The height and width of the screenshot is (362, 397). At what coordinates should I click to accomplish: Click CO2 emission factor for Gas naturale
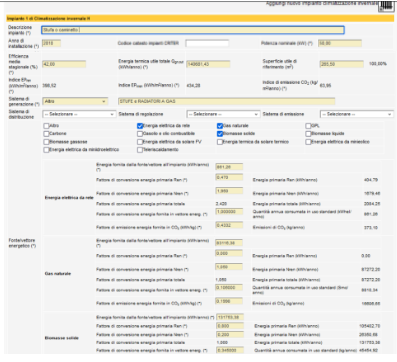(x=229, y=301)
